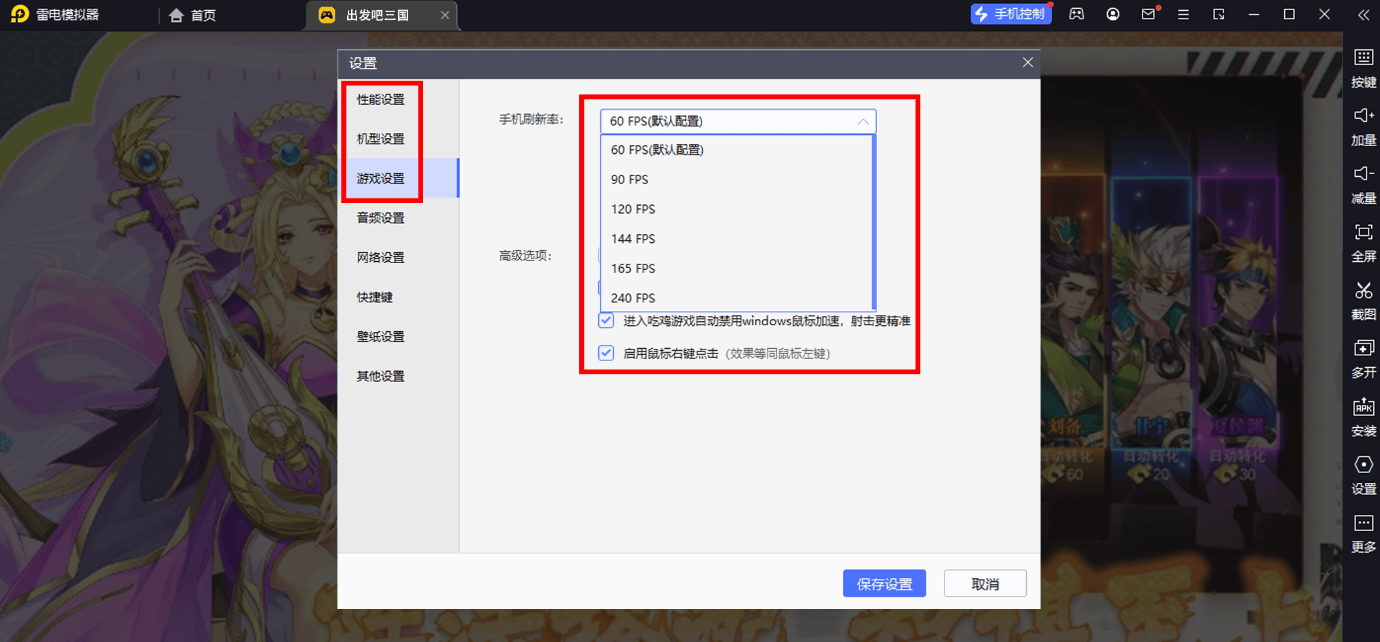
Task: Click the 加量 volume up icon
Action: (1364, 116)
